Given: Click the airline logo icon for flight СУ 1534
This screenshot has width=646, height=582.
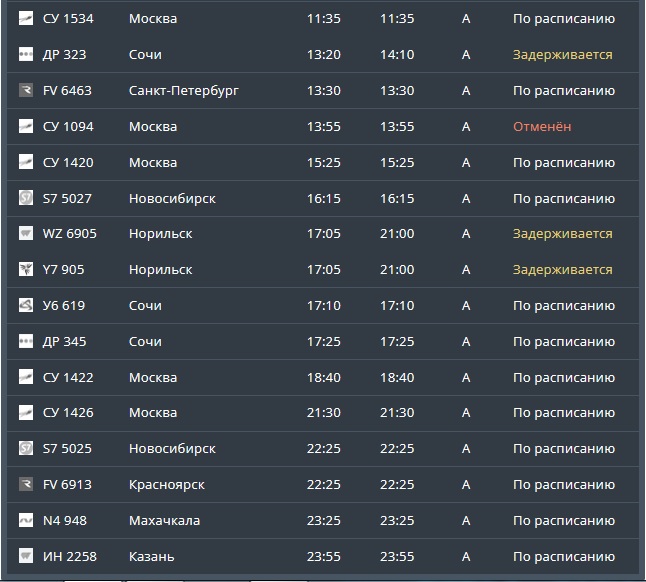Looking at the screenshot, I should [27, 19].
